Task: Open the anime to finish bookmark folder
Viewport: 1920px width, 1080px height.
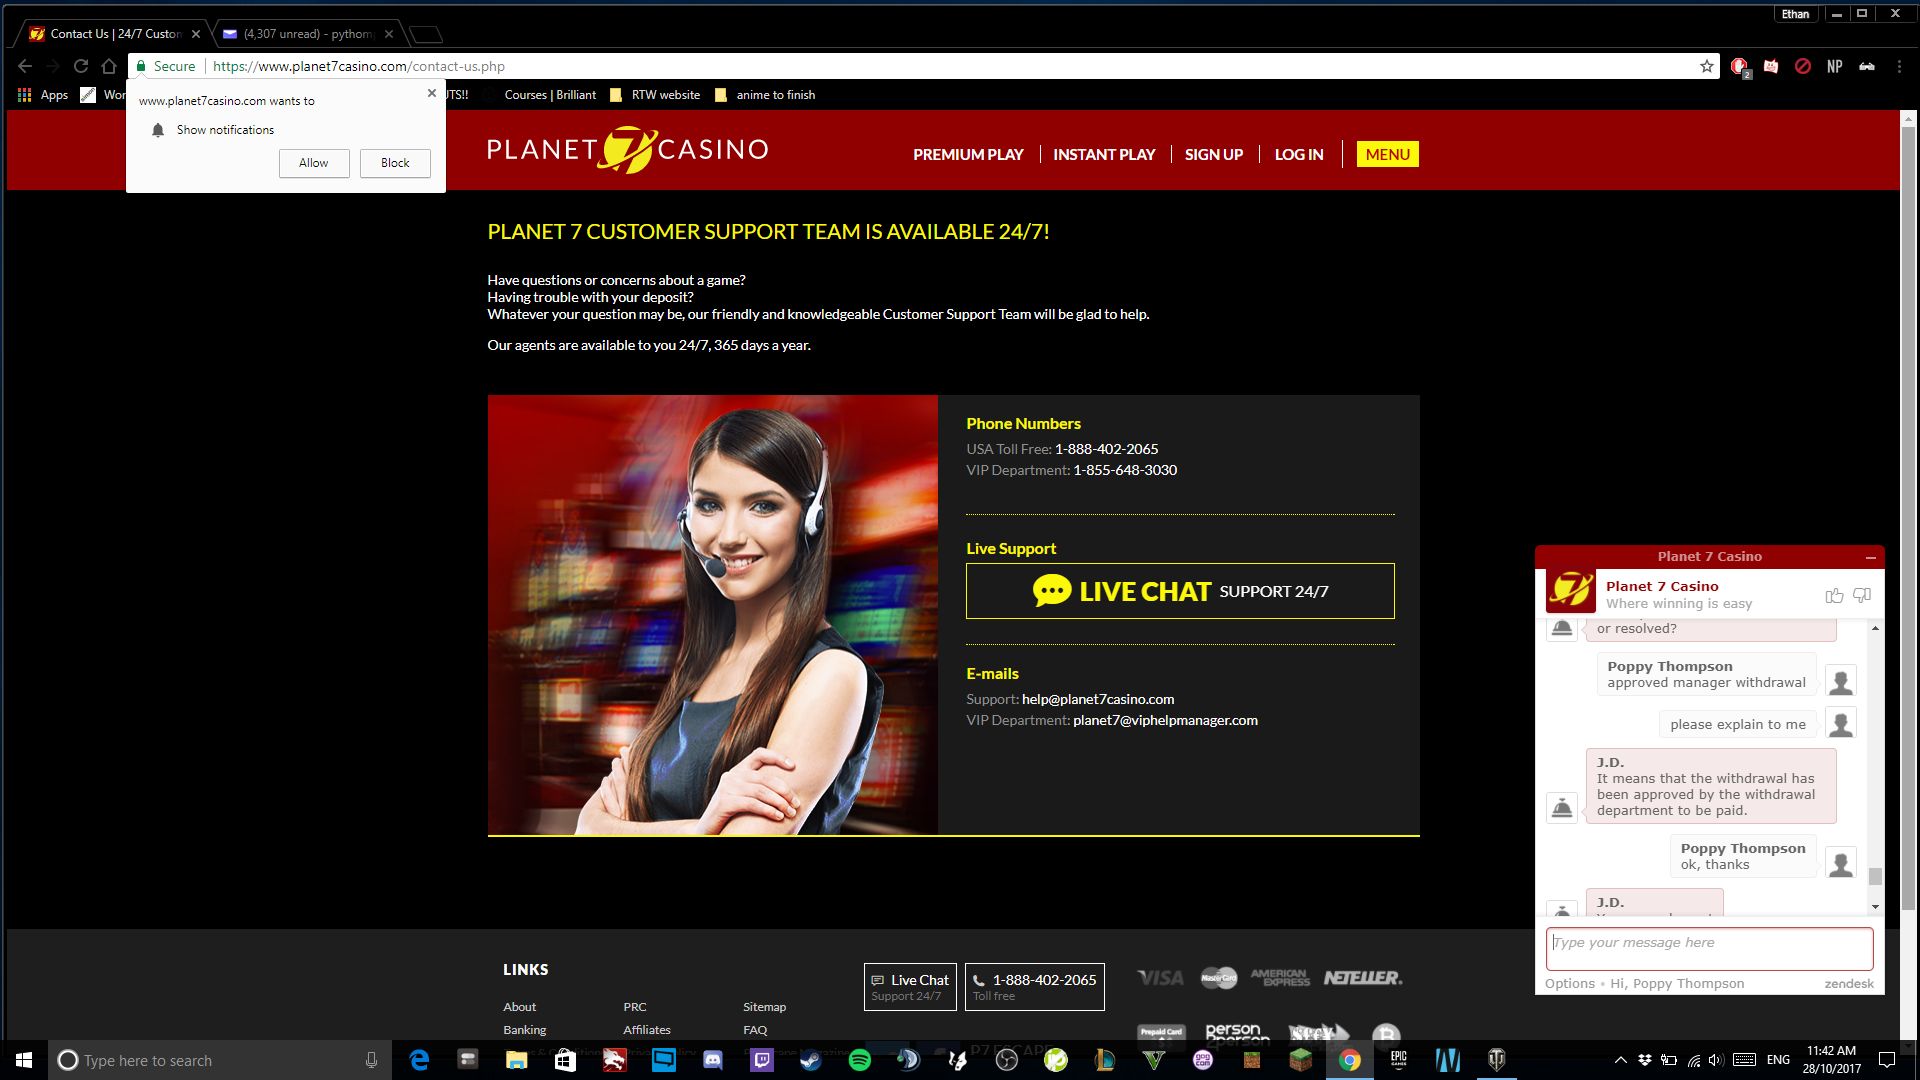Action: pos(766,95)
